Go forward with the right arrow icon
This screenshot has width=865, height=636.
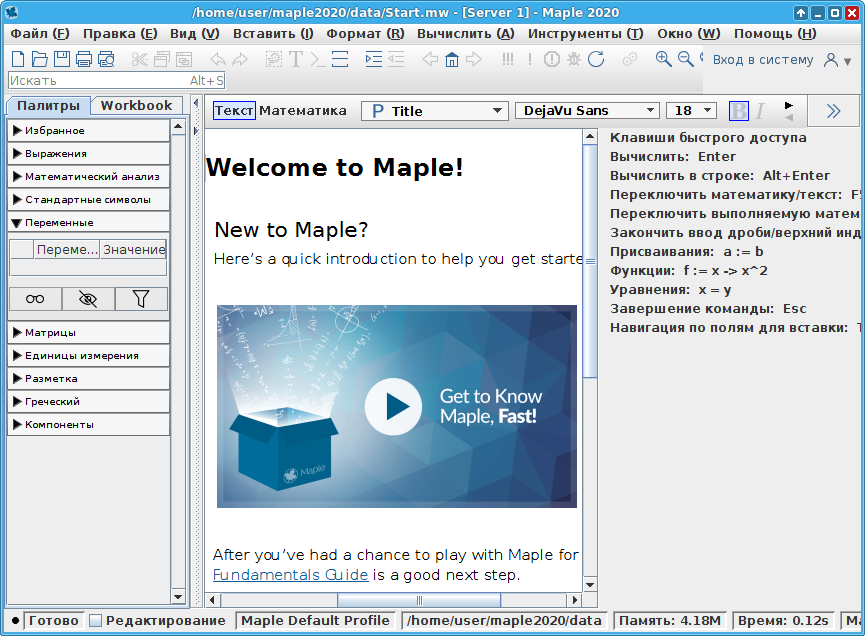pyautogui.click(x=474, y=59)
